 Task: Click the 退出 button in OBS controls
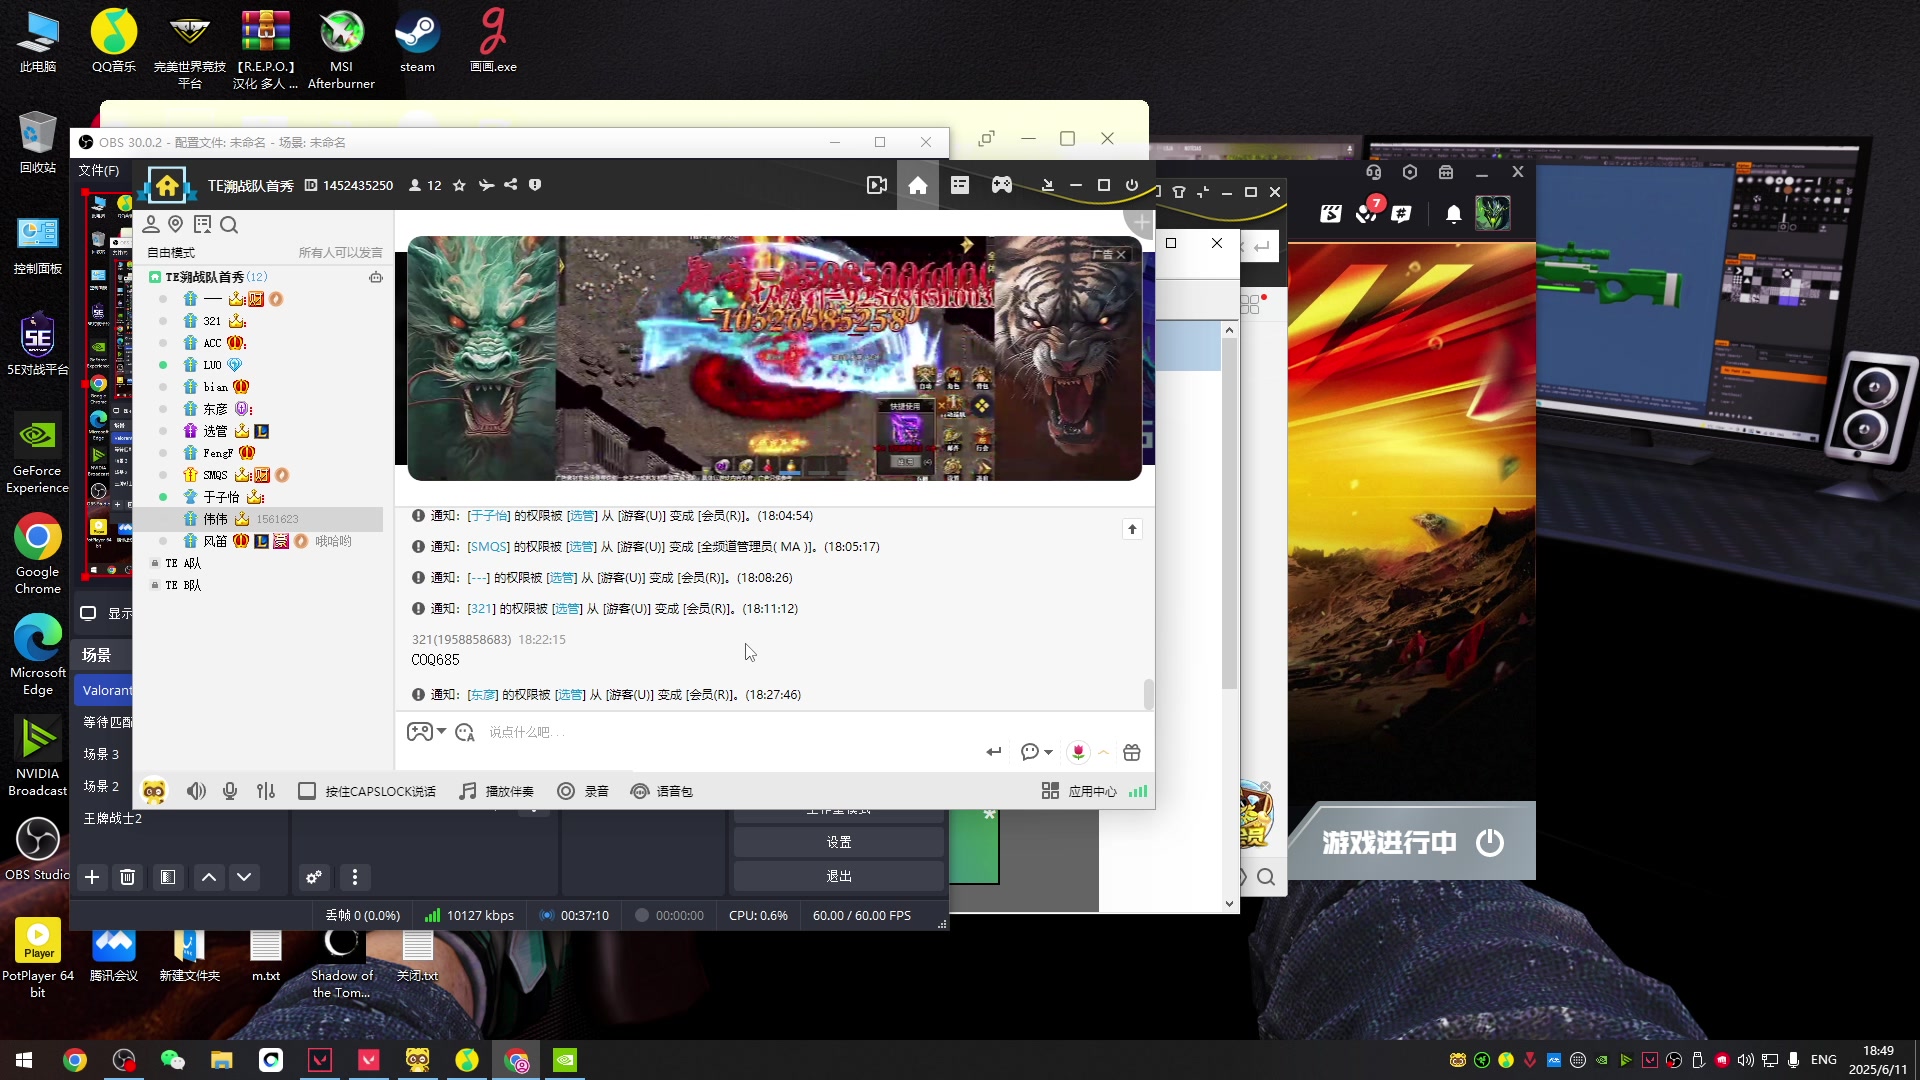(x=839, y=876)
